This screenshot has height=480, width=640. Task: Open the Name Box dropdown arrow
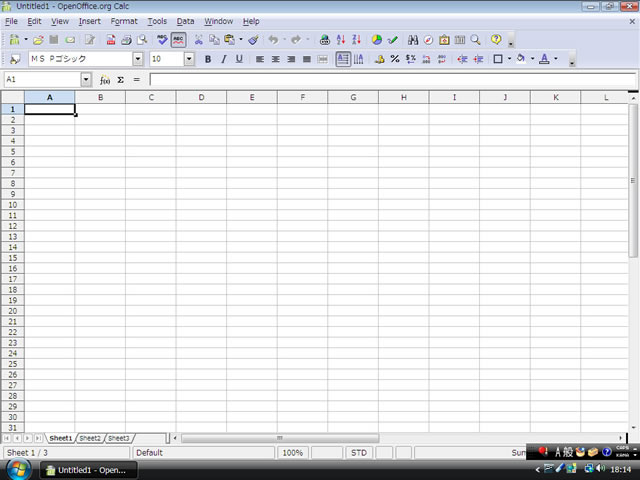click(85, 79)
